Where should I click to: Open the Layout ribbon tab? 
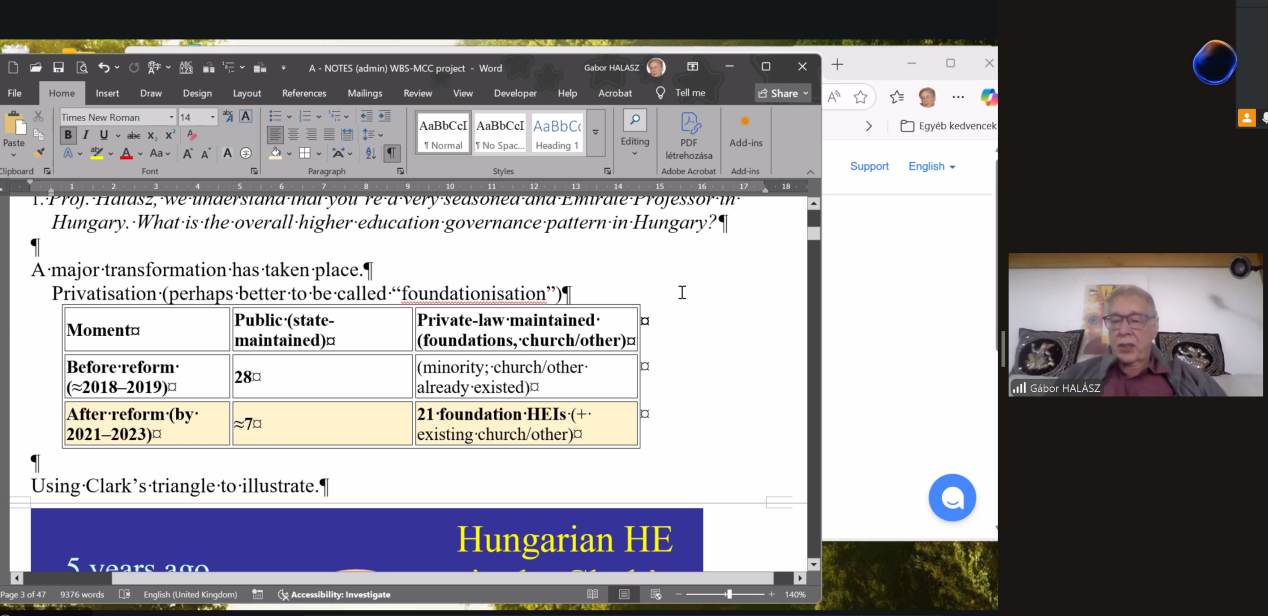247,93
